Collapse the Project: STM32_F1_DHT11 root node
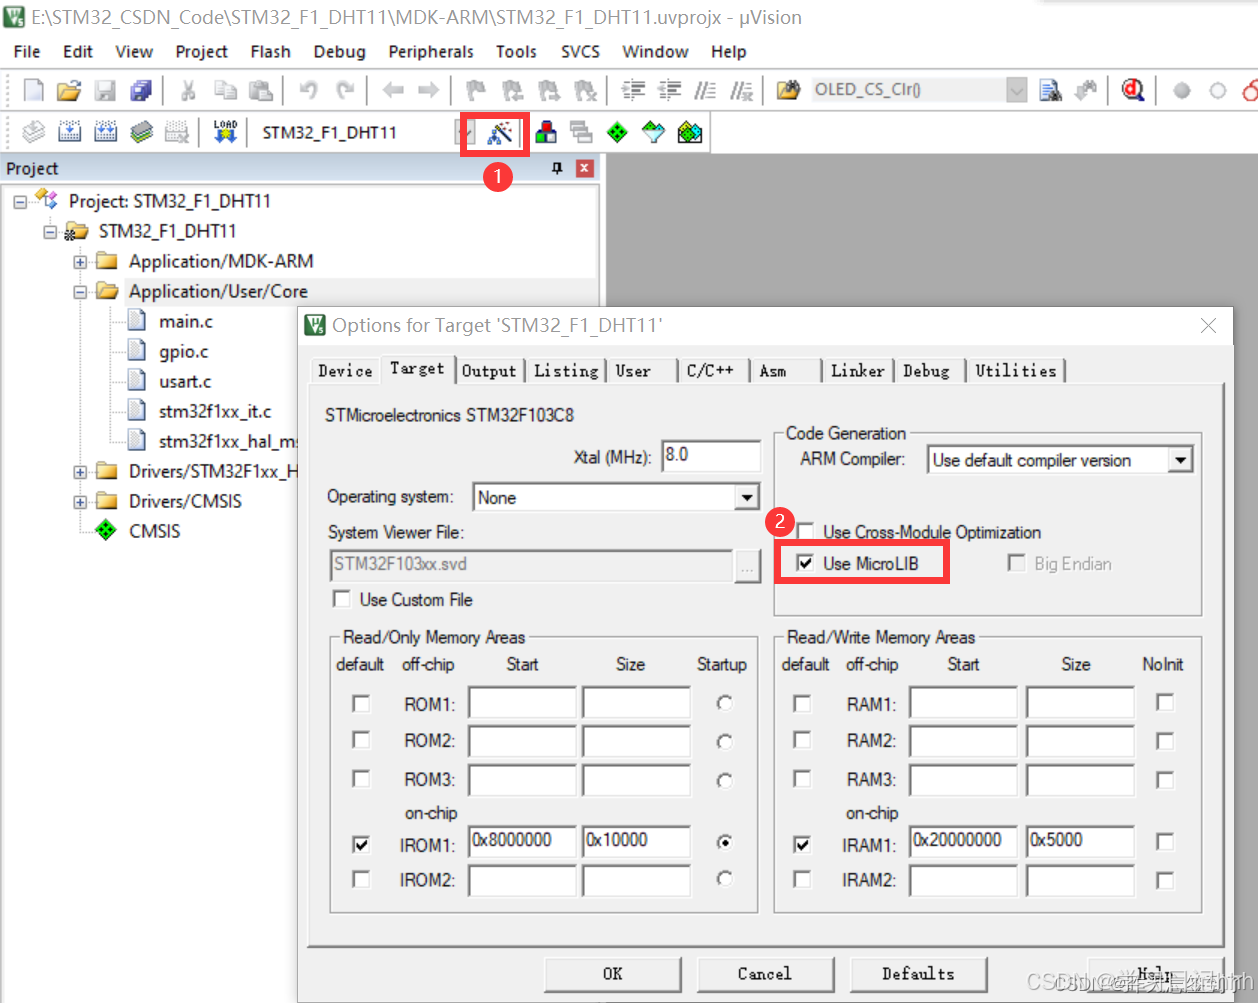 pyautogui.click(x=20, y=202)
